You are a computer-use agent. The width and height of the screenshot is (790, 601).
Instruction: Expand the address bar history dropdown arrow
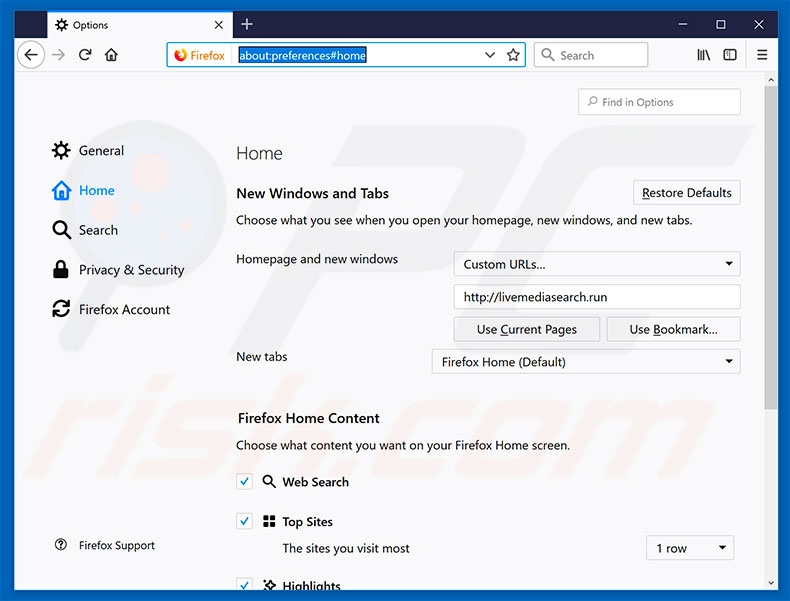pos(490,55)
